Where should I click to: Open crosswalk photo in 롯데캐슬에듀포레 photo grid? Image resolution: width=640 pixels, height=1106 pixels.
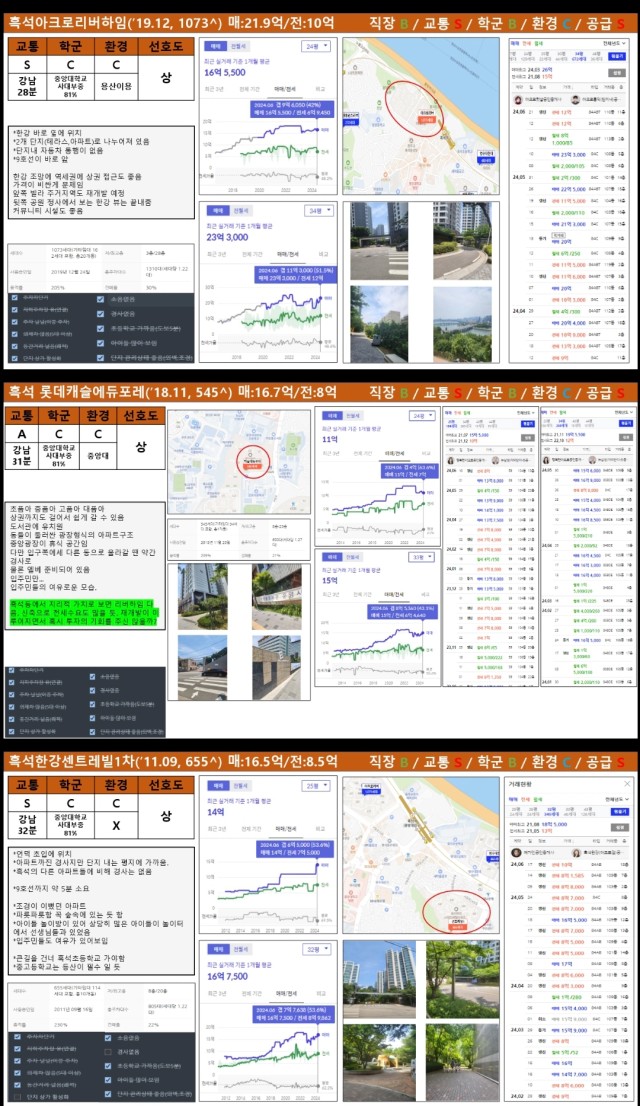click(x=203, y=667)
